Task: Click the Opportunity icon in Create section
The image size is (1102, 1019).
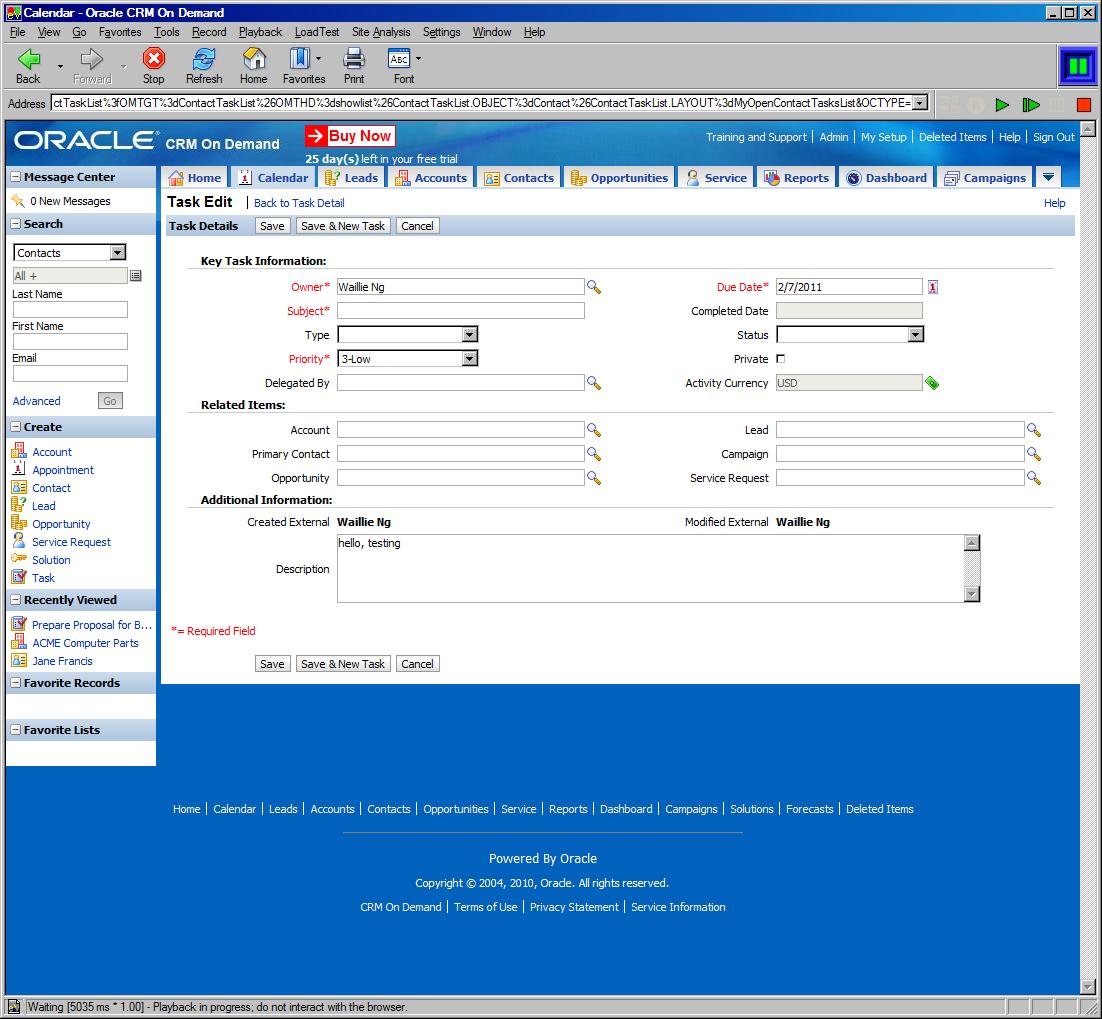Action: [19, 523]
